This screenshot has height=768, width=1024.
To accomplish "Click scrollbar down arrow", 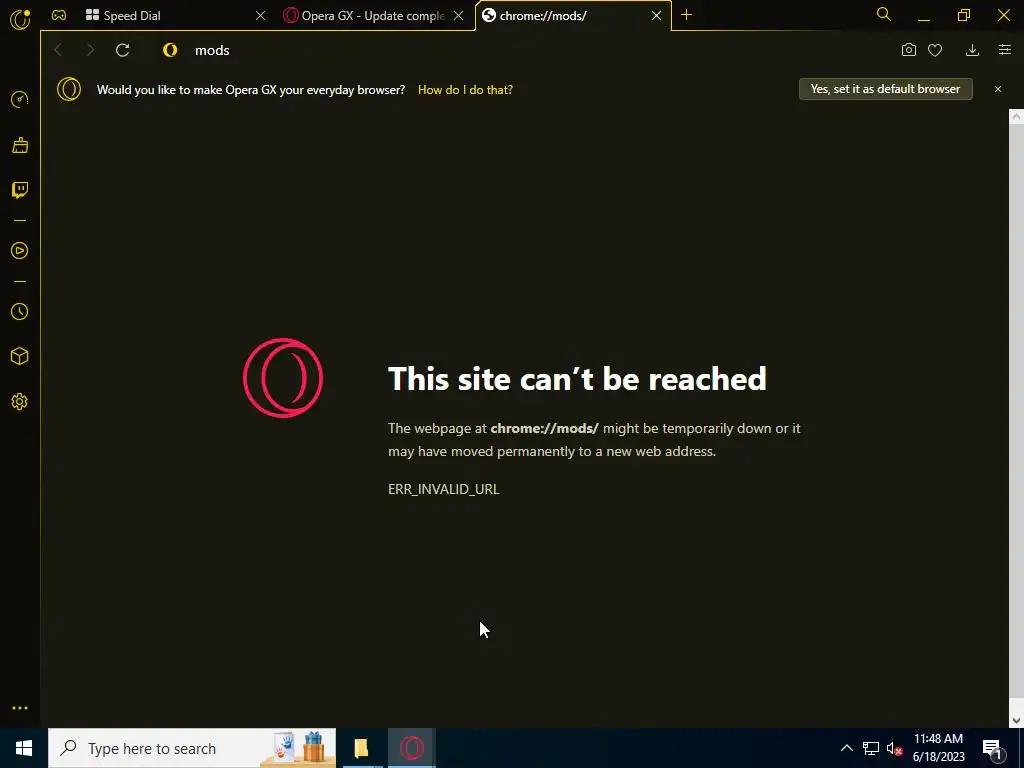I will 1016,720.
